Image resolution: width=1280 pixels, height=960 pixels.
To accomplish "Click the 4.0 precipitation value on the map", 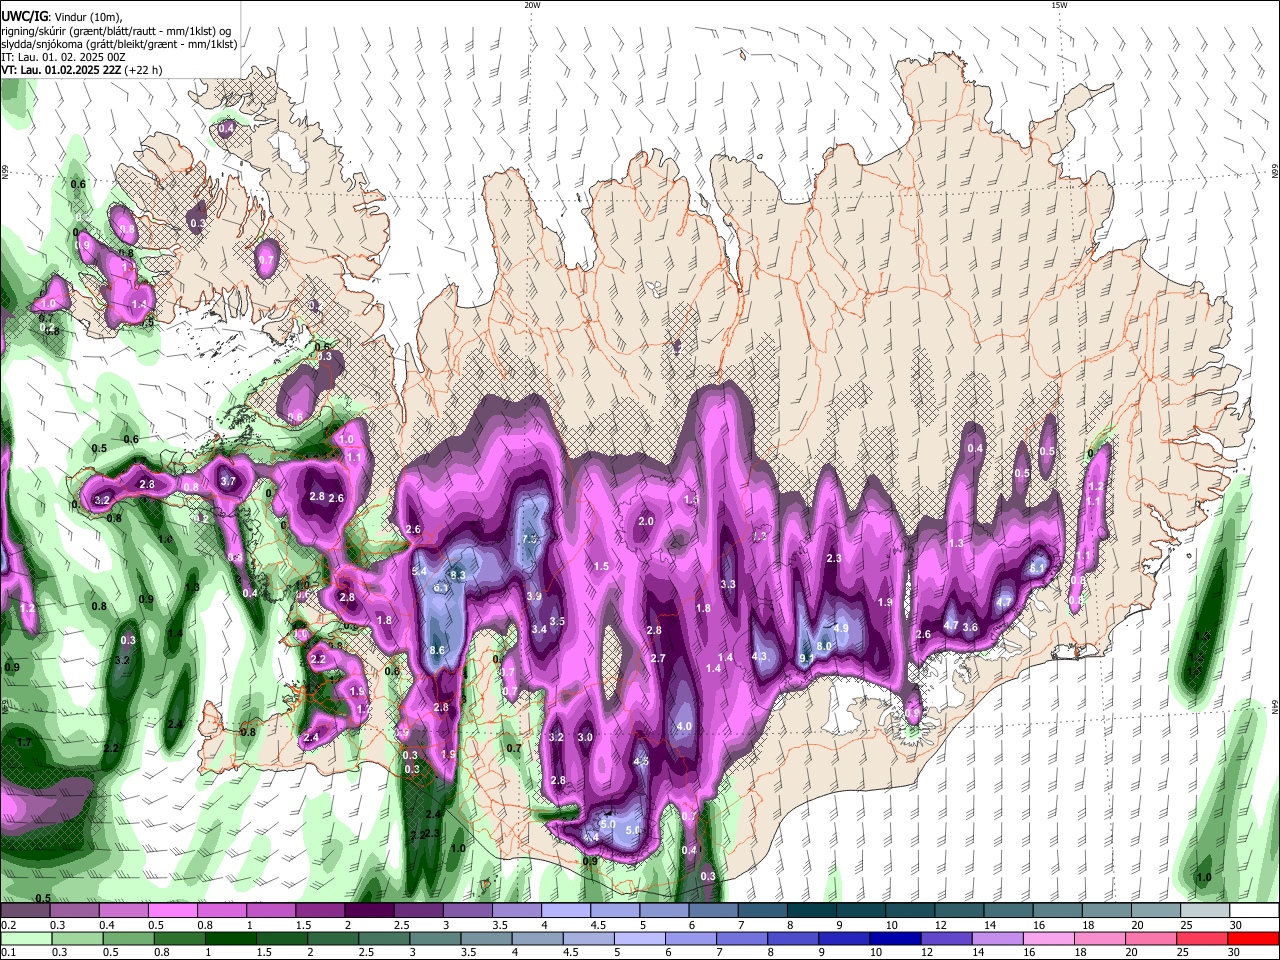I will (684, 726).
